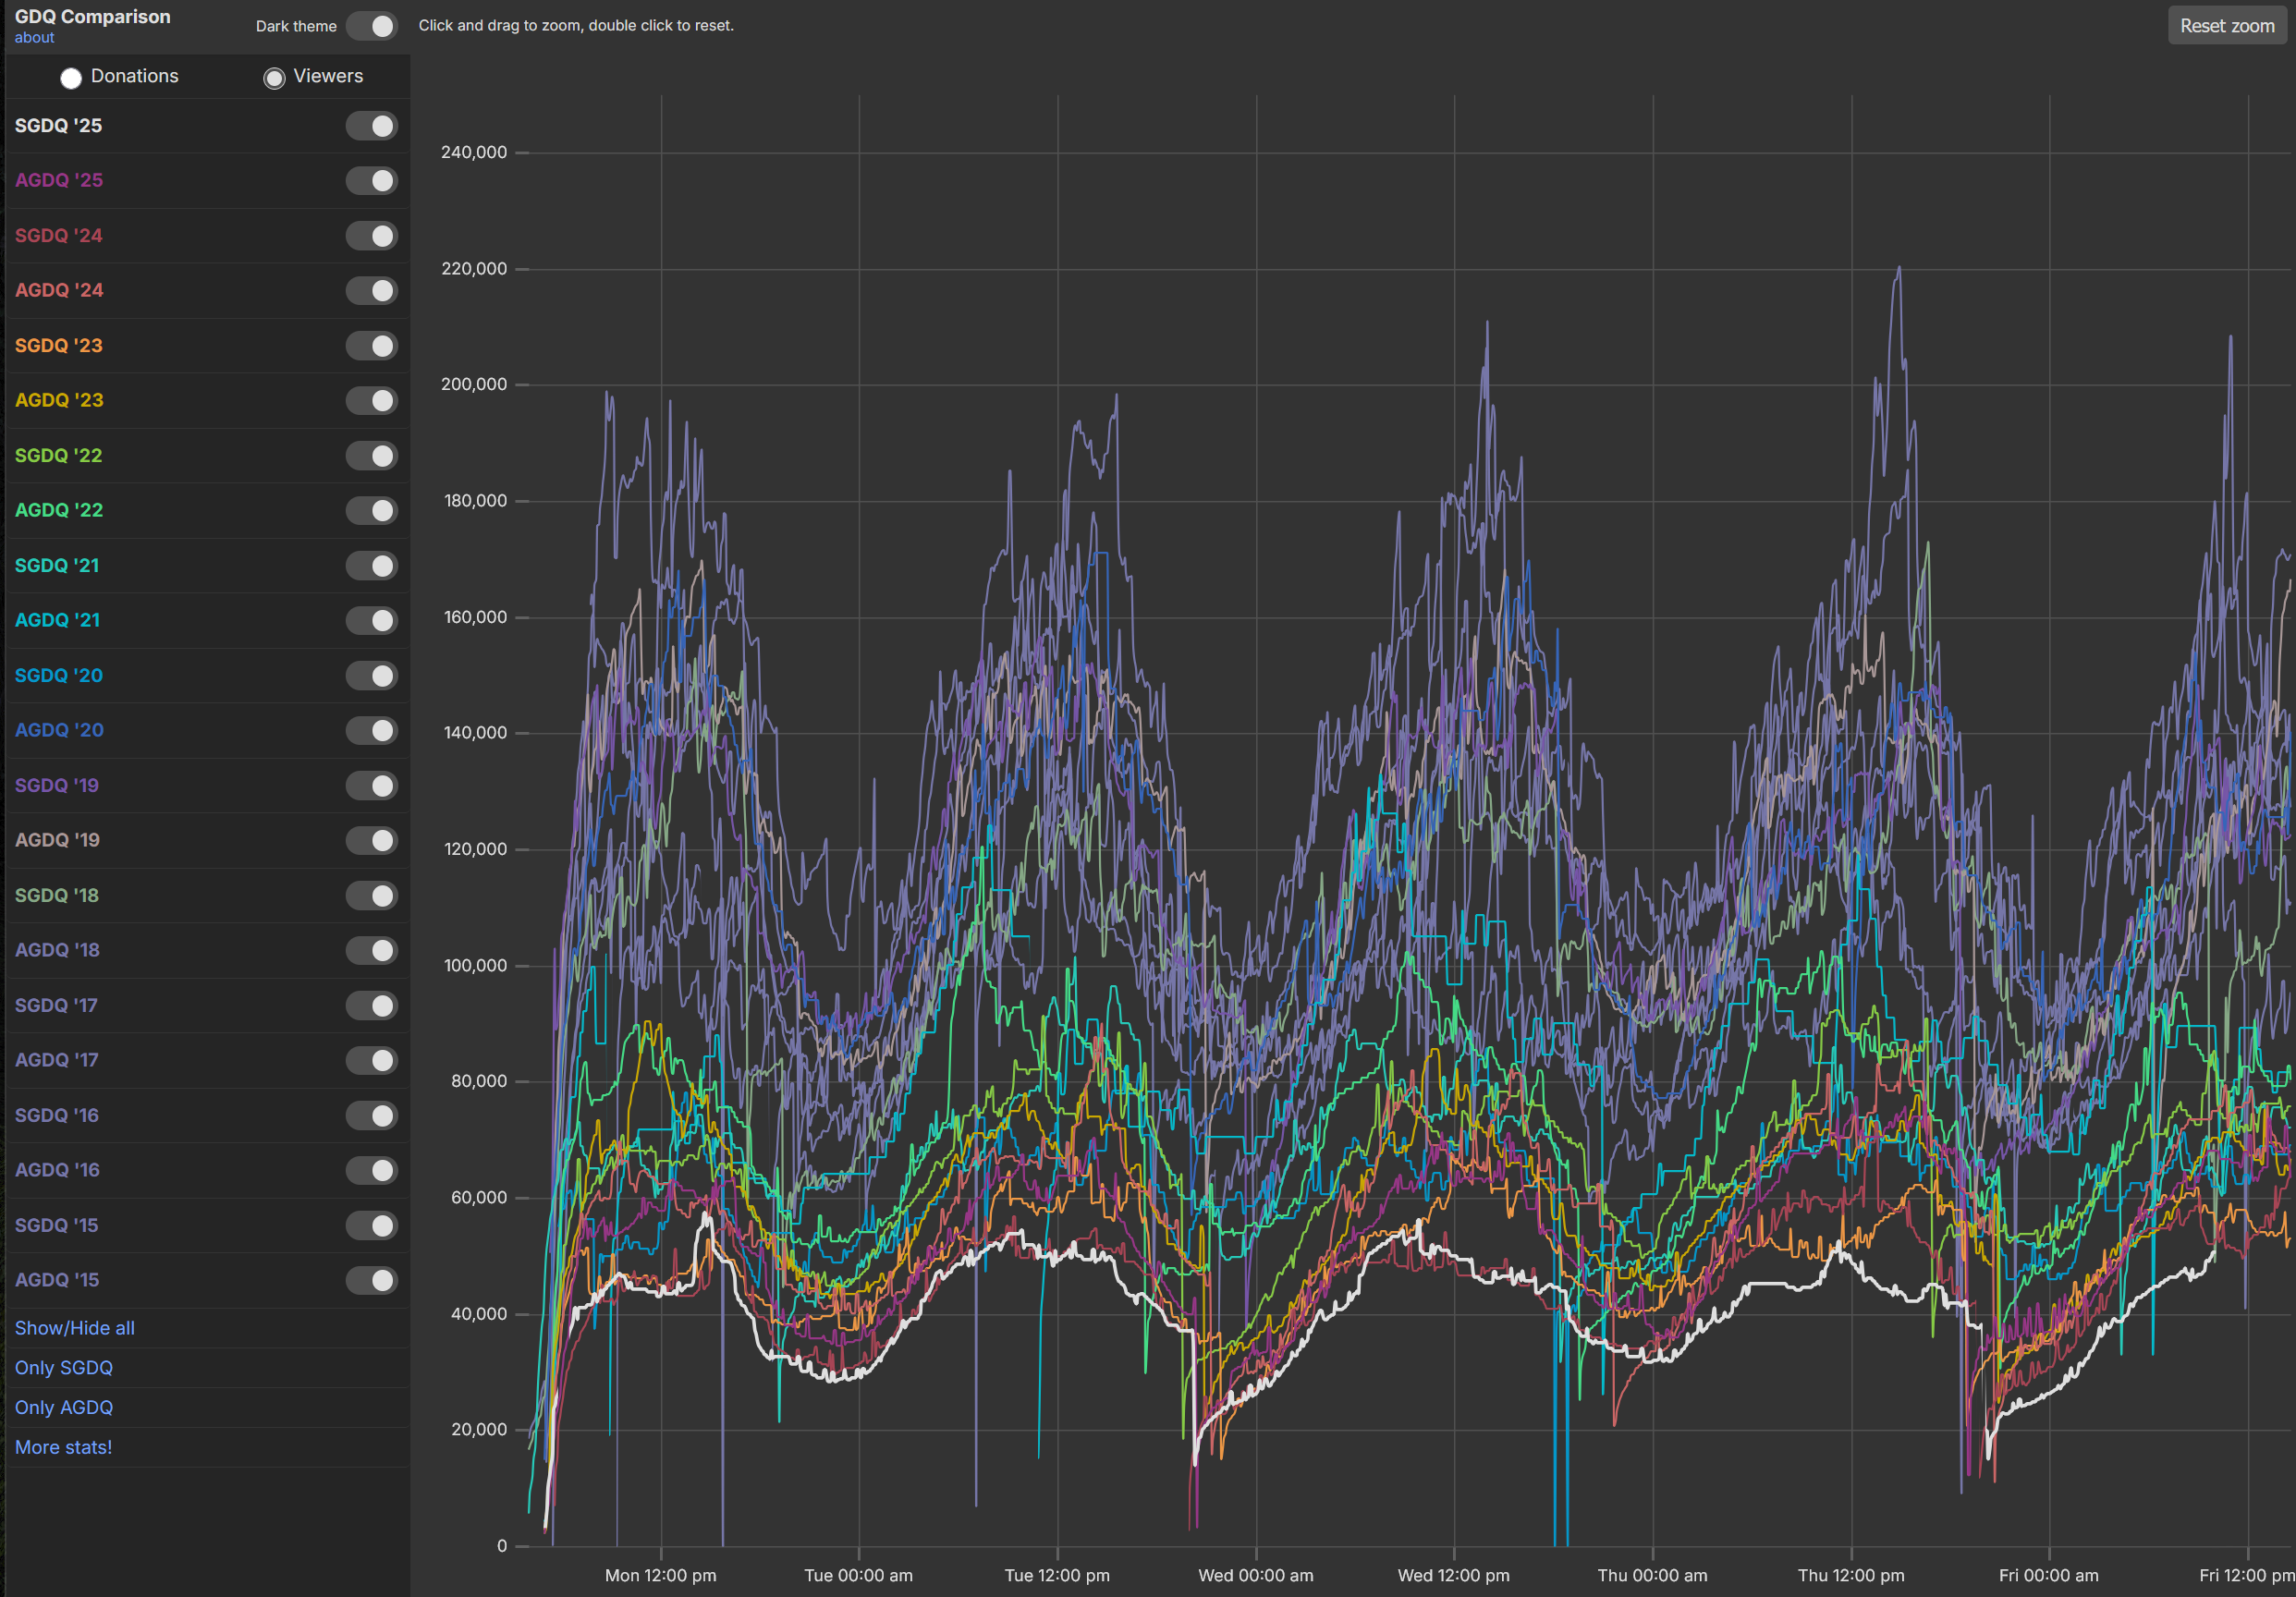This screenshot has height=1597, width=2296.
Task: Click the SGDQ '22 label text
Action: [58, 456]
